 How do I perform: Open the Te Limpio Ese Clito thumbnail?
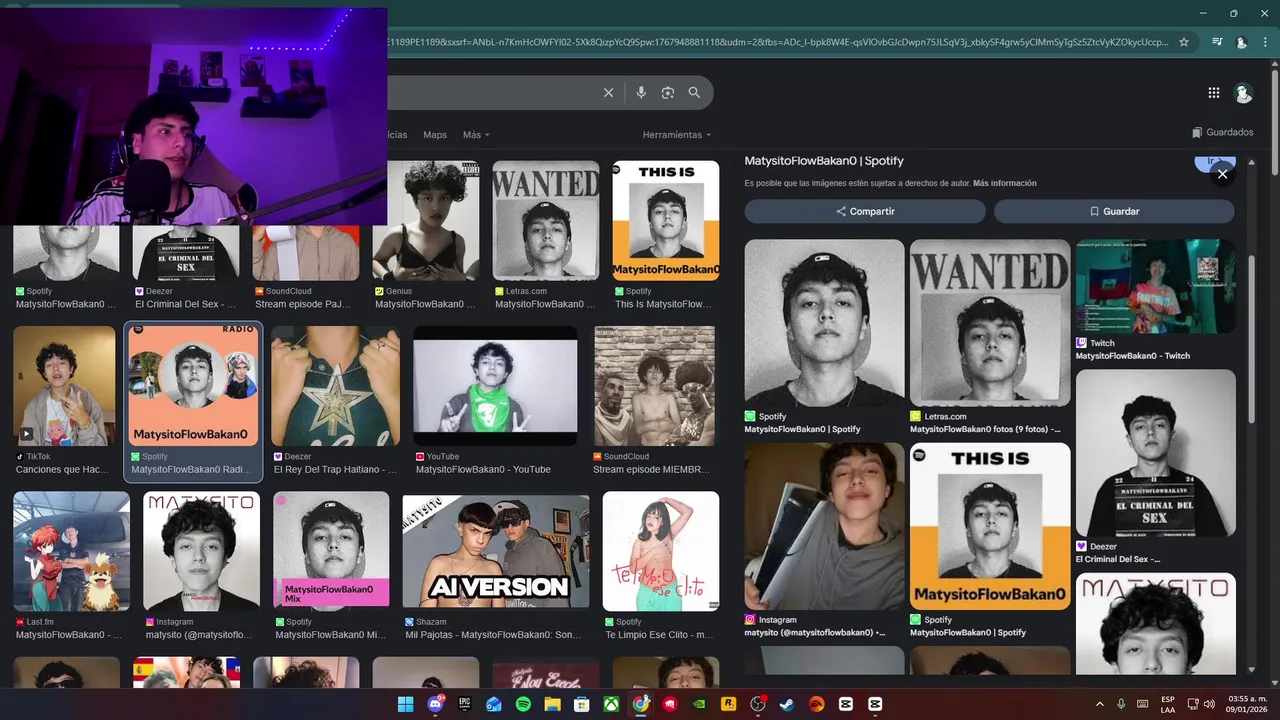[x=661, y=551]
